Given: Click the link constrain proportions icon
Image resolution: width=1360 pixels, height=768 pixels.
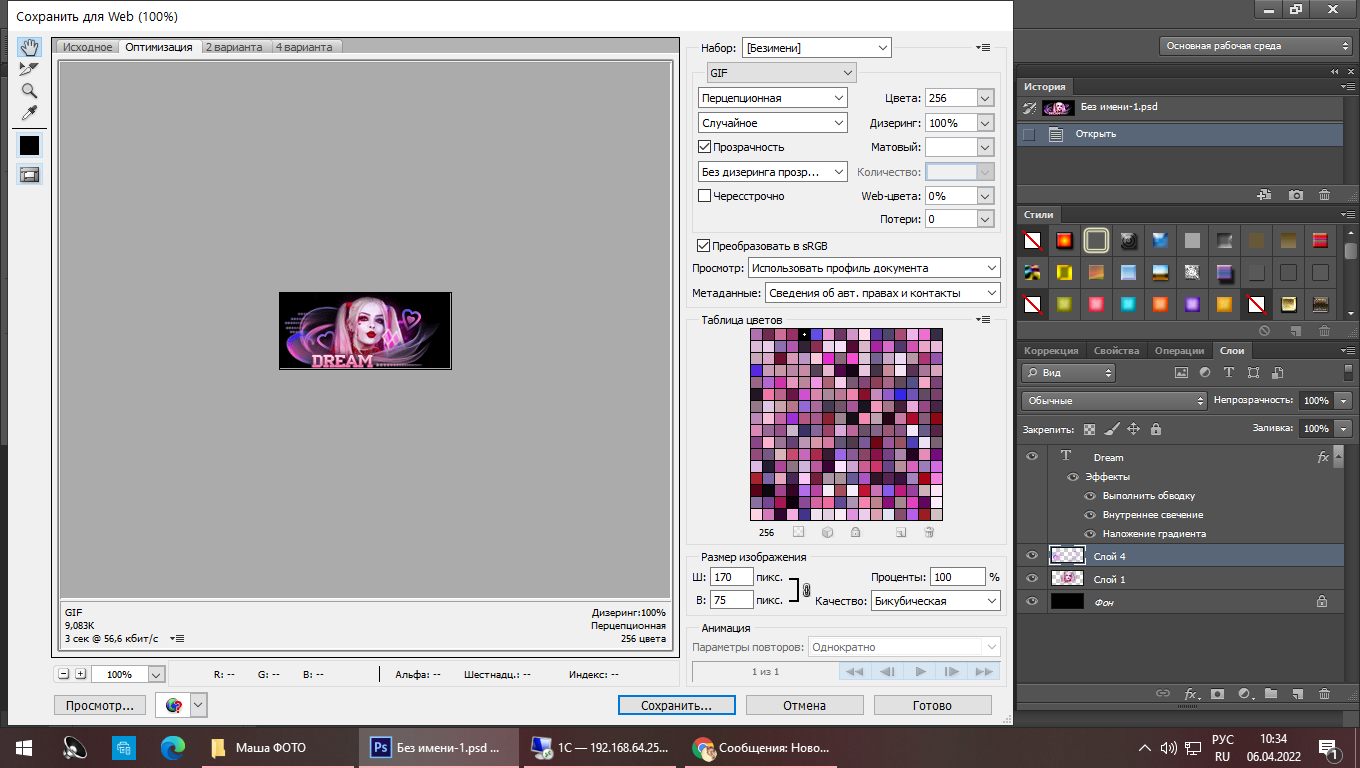Looking at the screenshot, I should (806, 590).
